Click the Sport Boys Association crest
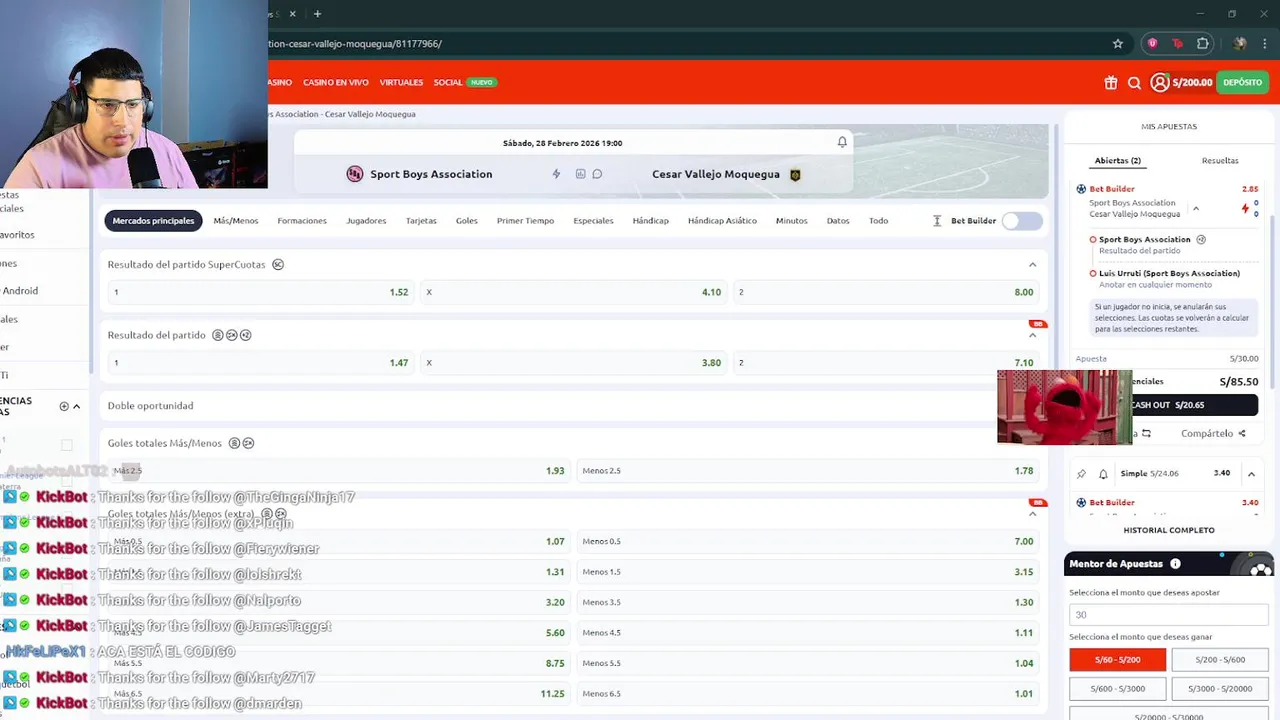 (x=354, y=174)
